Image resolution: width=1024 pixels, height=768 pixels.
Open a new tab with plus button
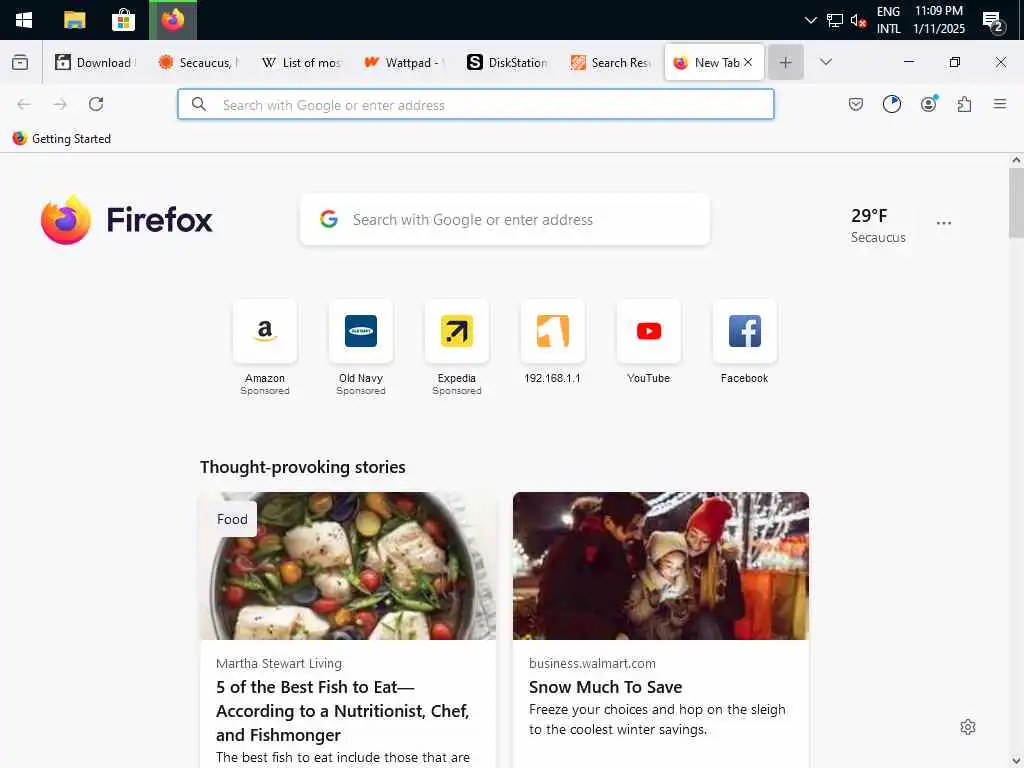point(786,63)
